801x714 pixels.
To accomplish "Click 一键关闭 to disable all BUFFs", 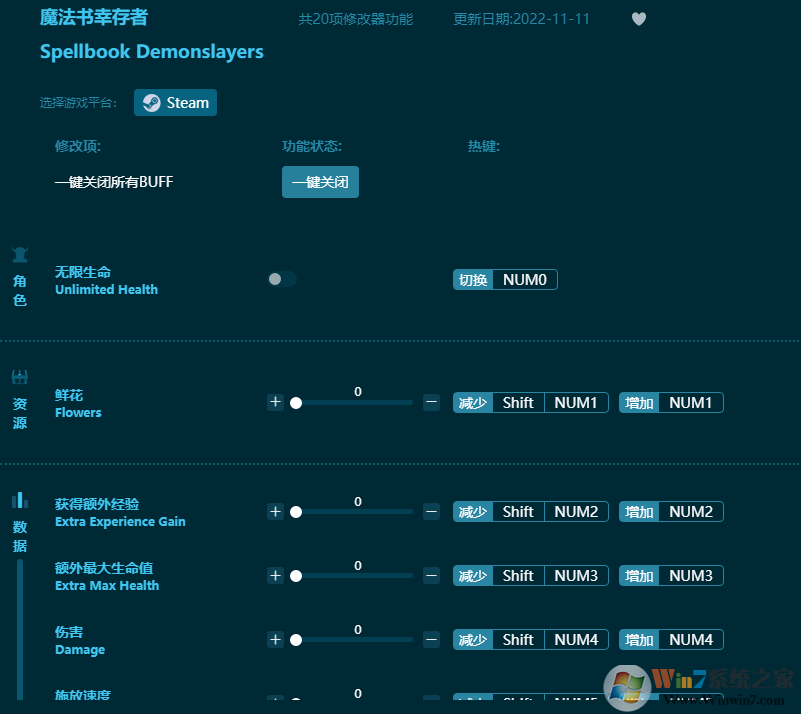I will (x=320, y=182).
